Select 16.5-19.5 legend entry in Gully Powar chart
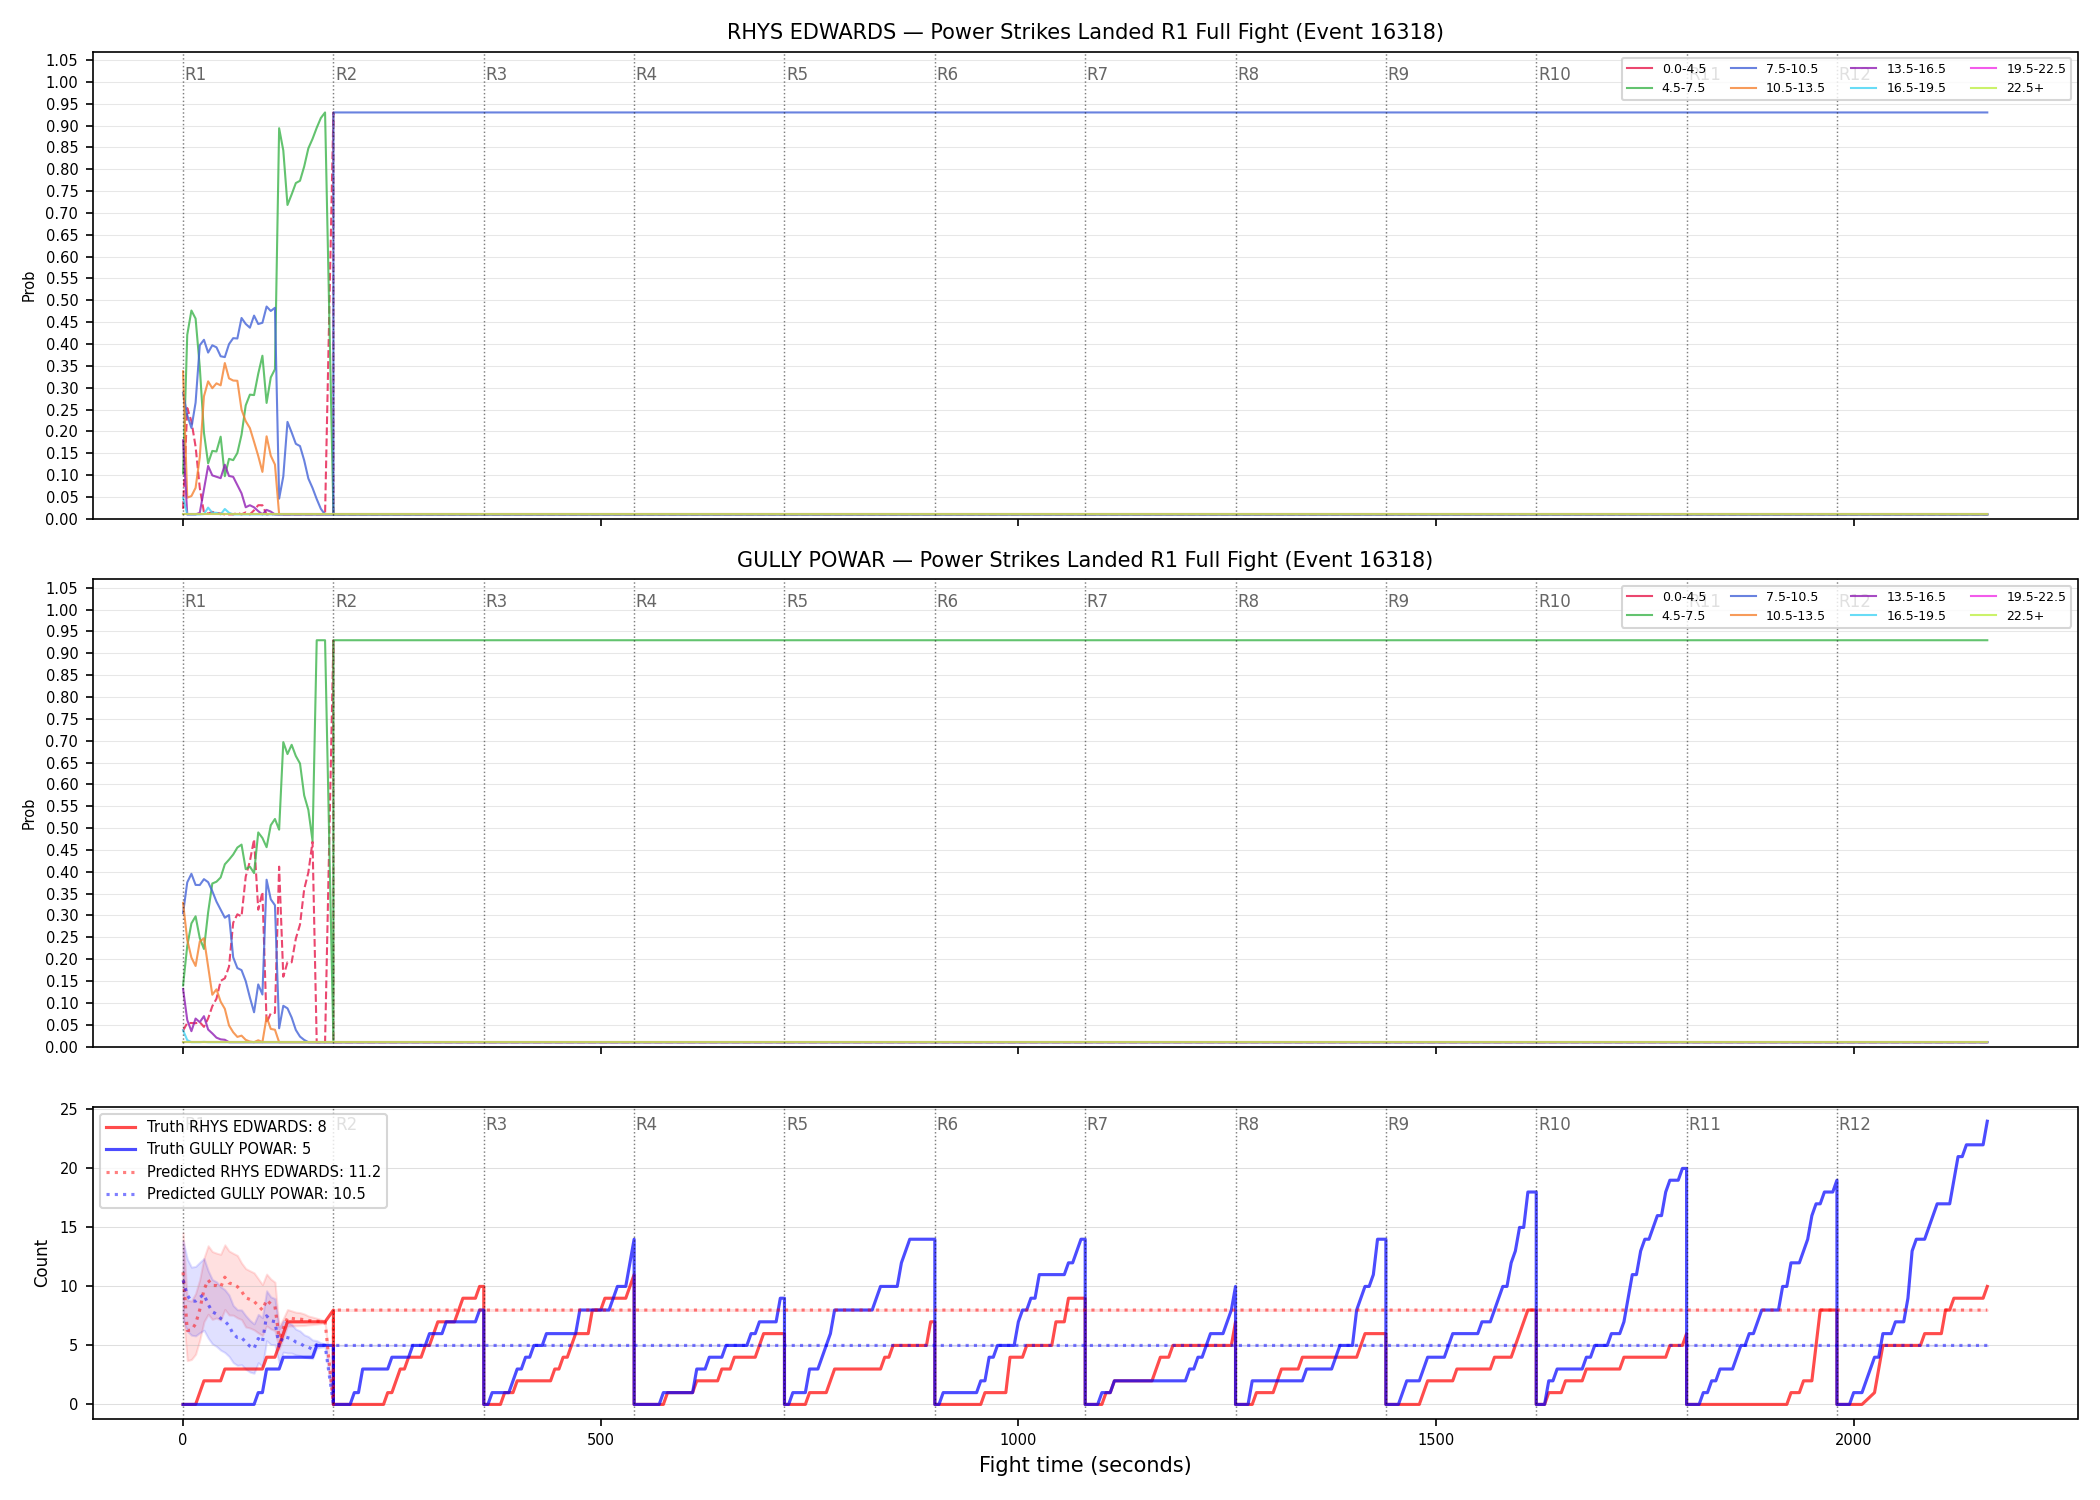The width and height of the screenshot is (2100, 1500). point(1898,616)
